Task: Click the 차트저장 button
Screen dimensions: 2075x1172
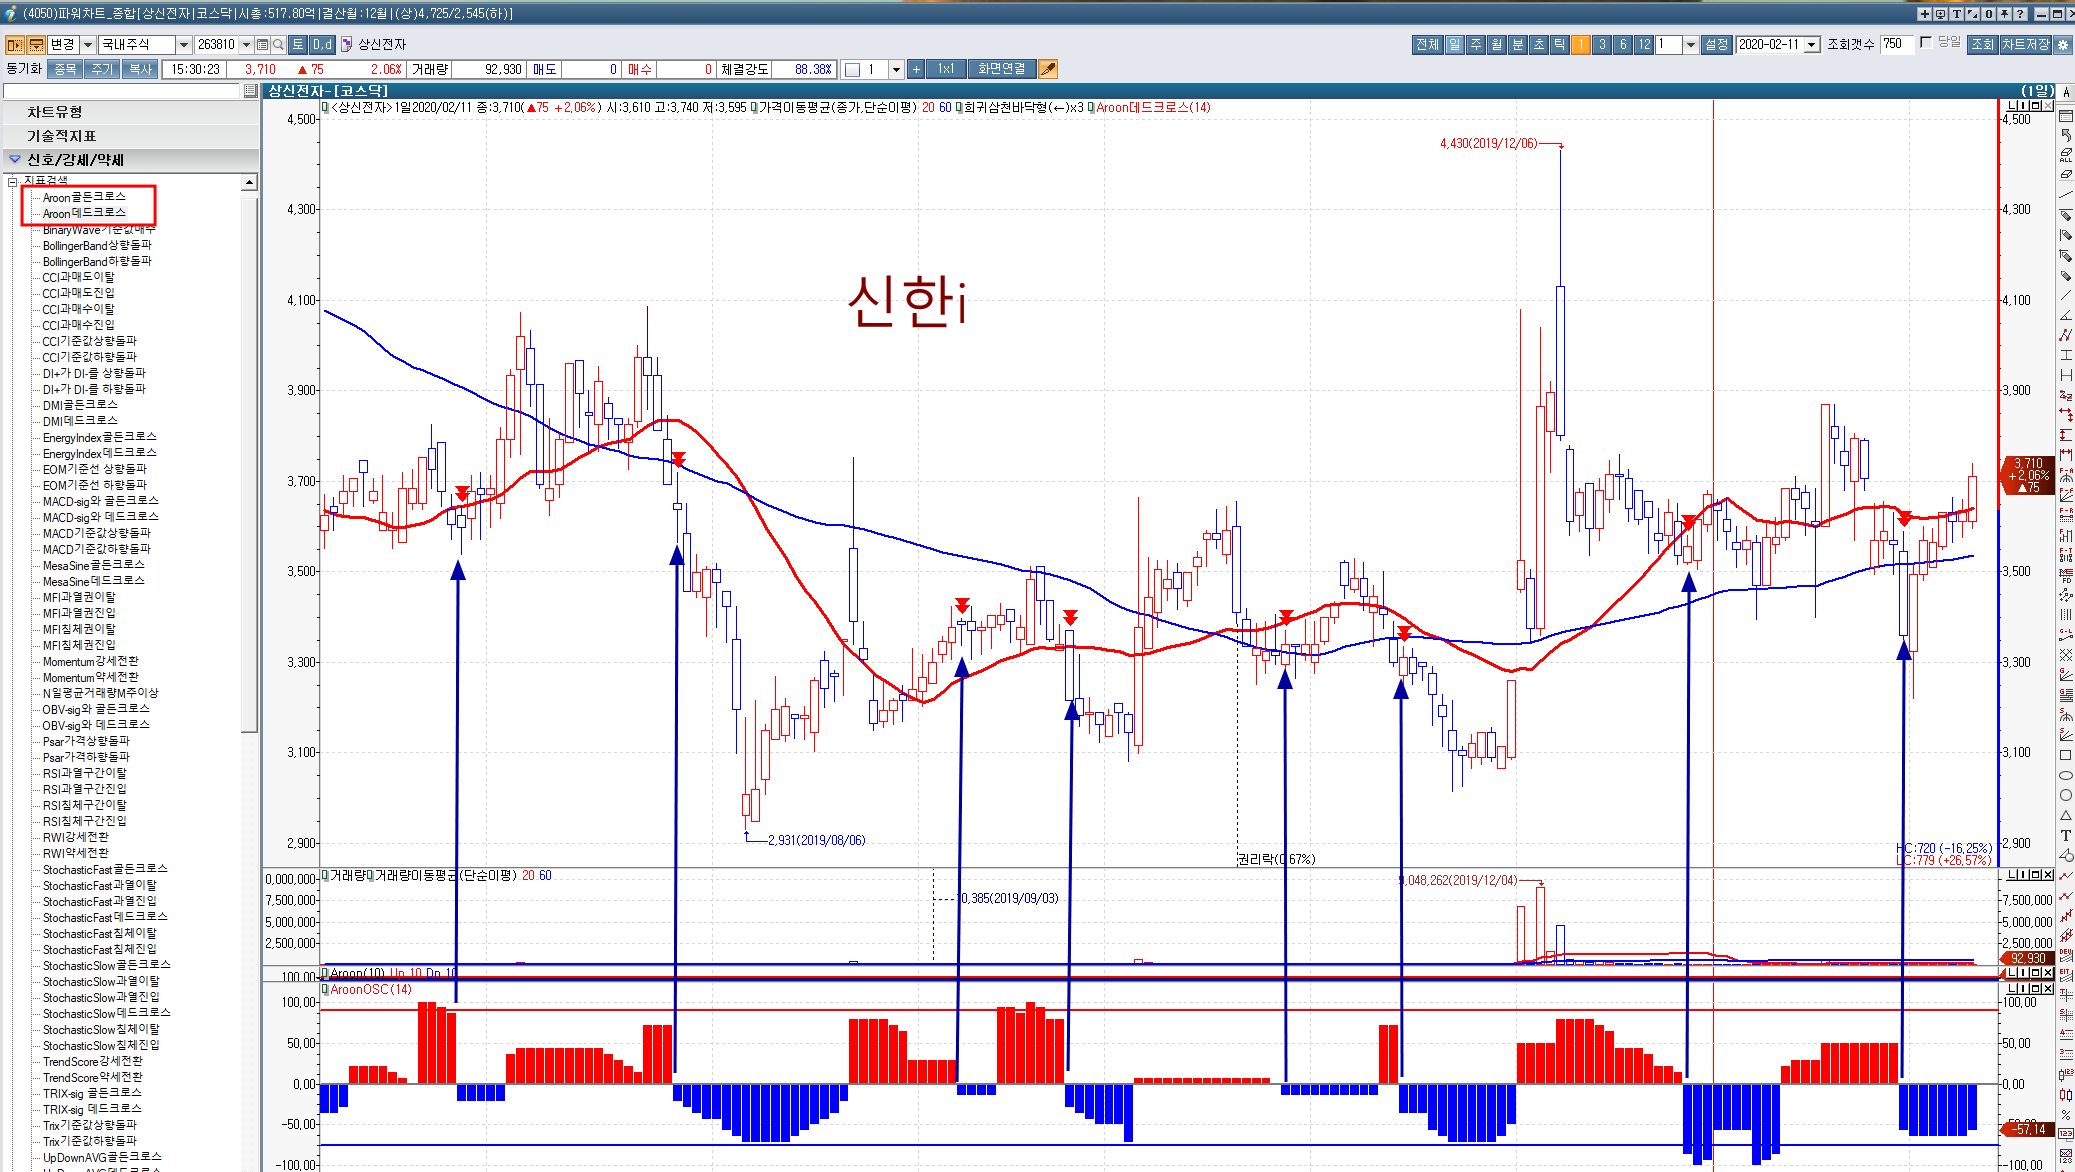Action: point(2026,44)
